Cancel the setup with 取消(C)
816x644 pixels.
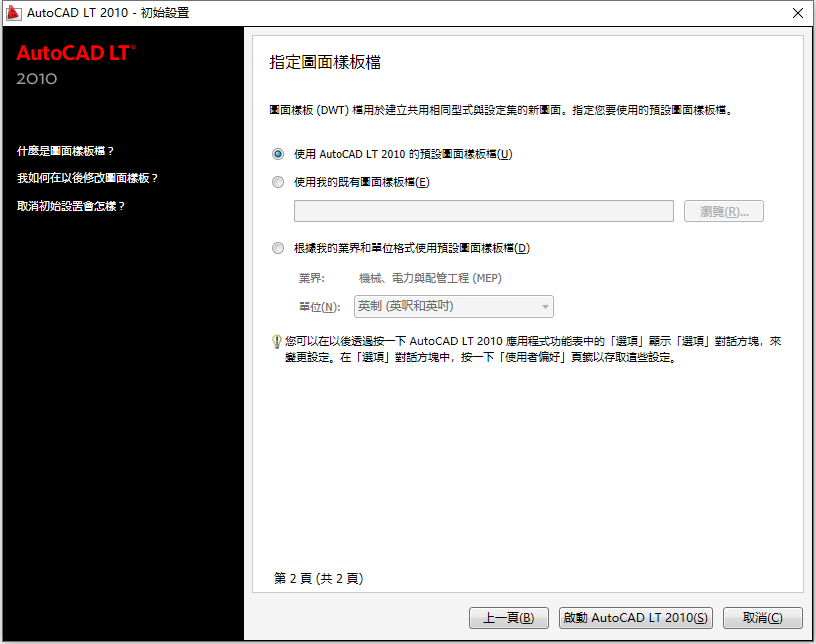click(762, 618)
